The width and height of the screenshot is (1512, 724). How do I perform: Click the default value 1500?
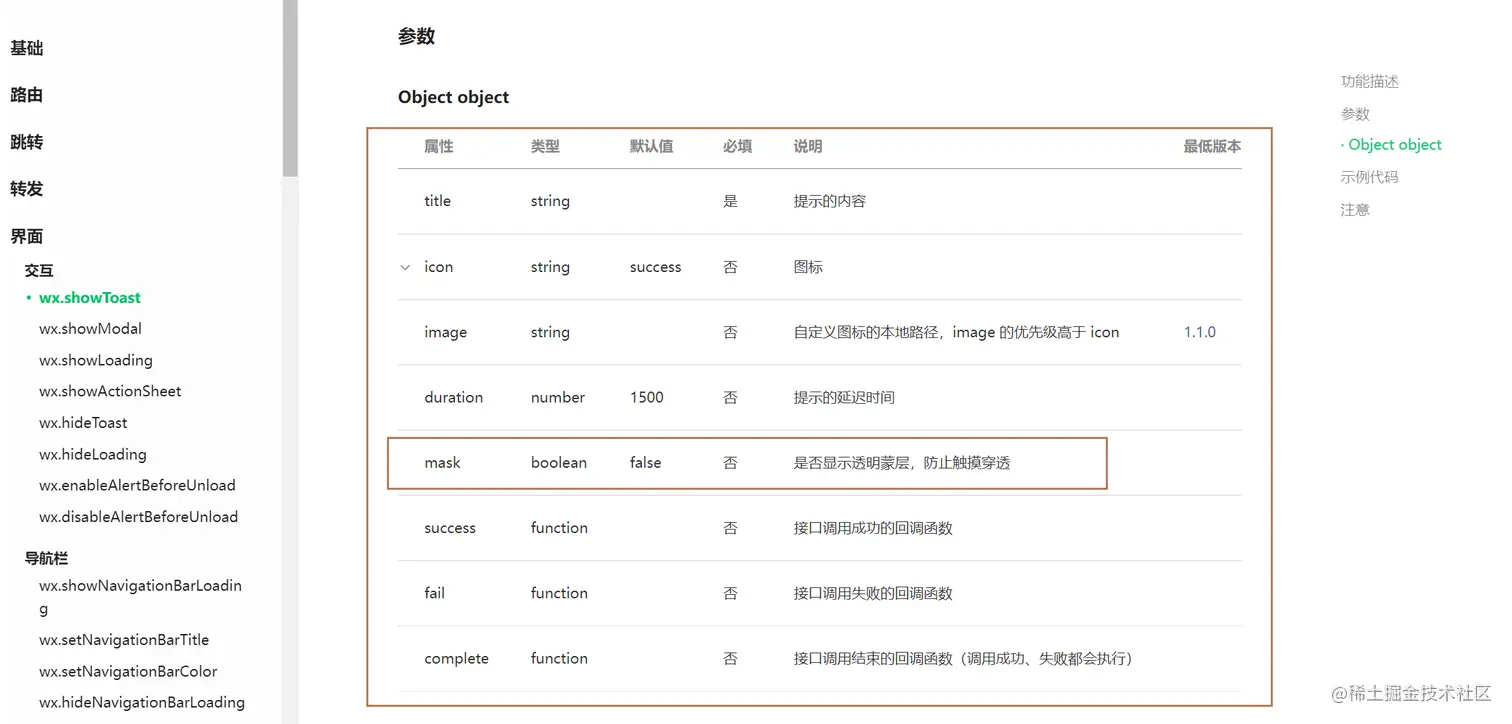647,397
